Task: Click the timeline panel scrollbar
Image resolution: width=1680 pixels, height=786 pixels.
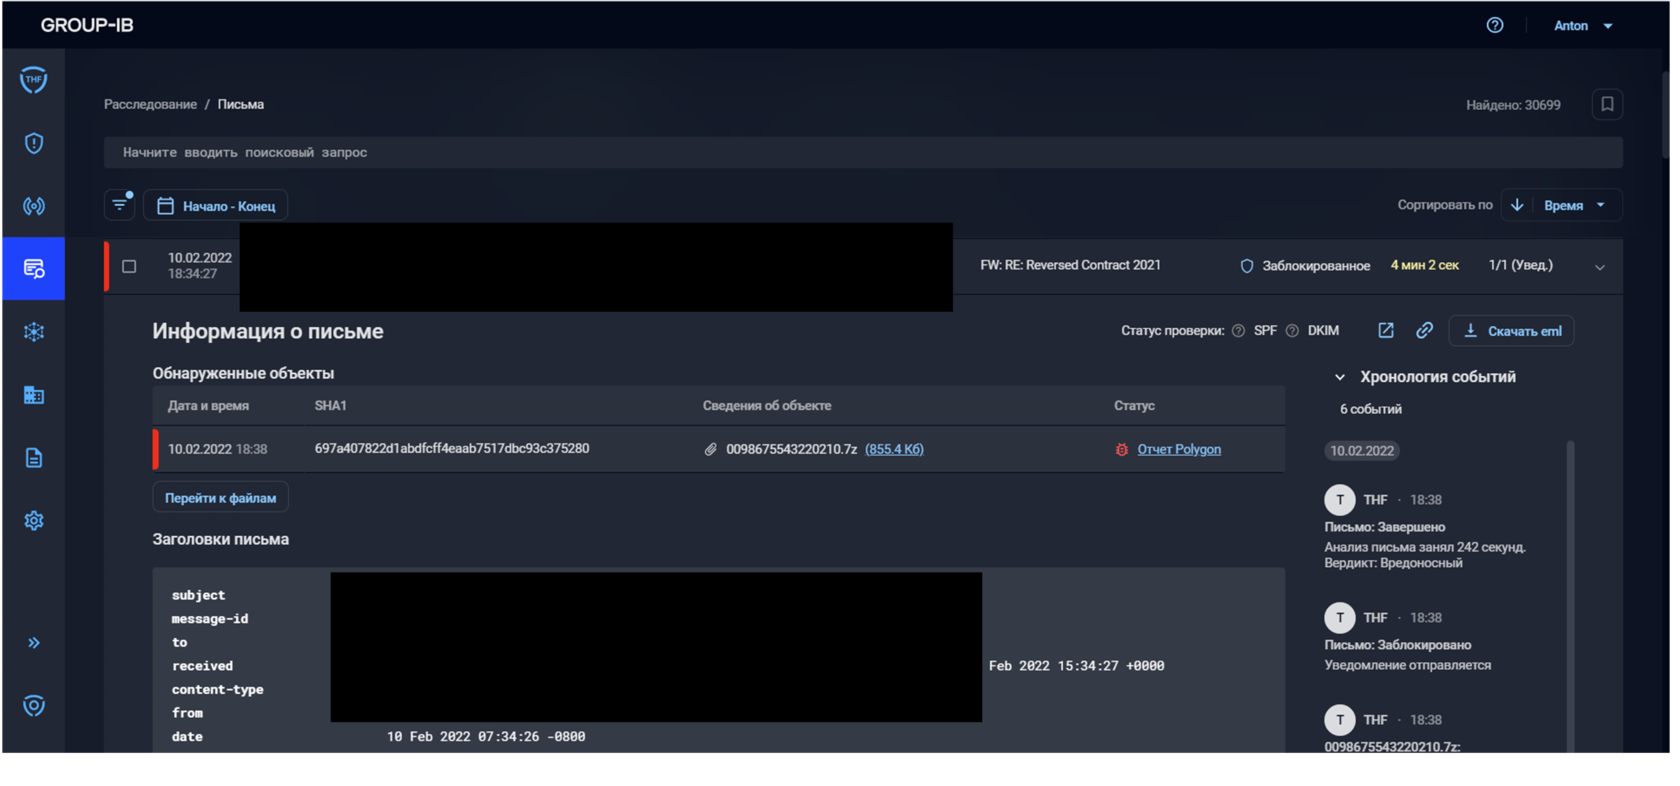Action: [x=1570, y=595]
